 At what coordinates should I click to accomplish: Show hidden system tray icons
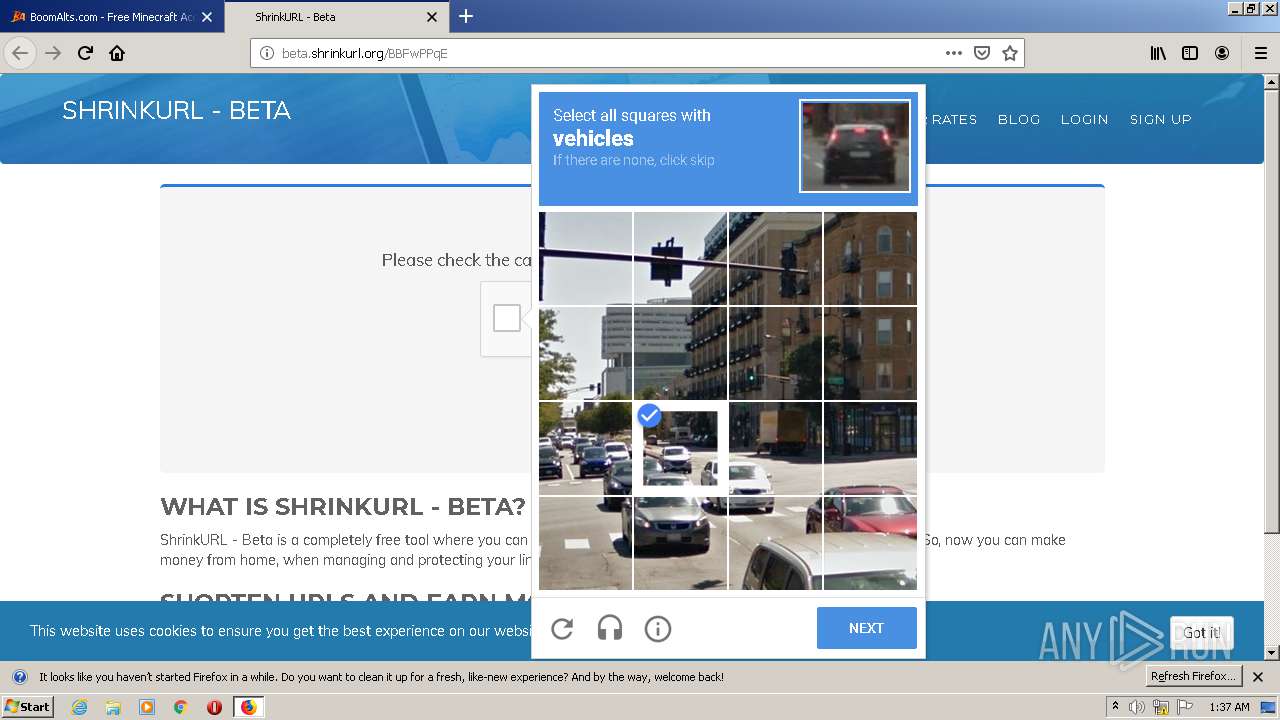[x=1115, y=707]
